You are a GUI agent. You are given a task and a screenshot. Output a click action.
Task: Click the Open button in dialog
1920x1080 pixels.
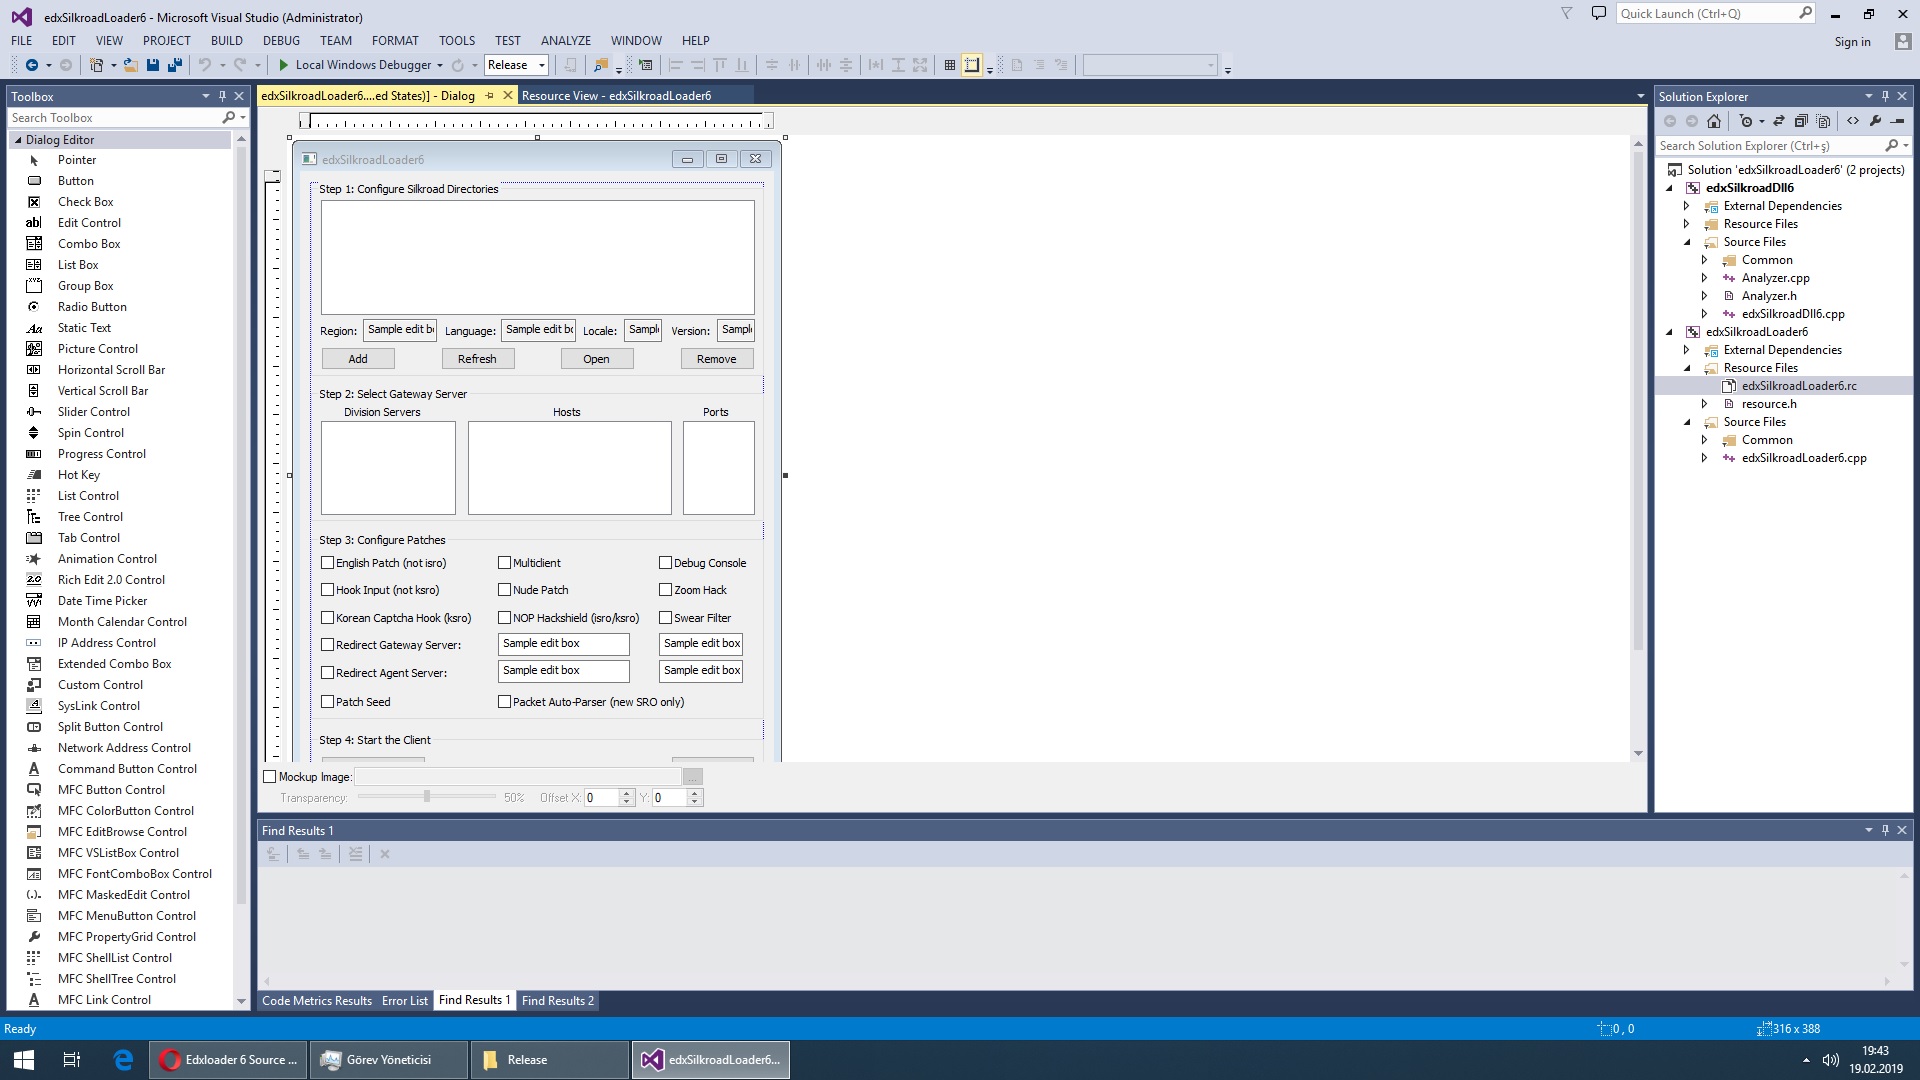click(x=596, y=359)
